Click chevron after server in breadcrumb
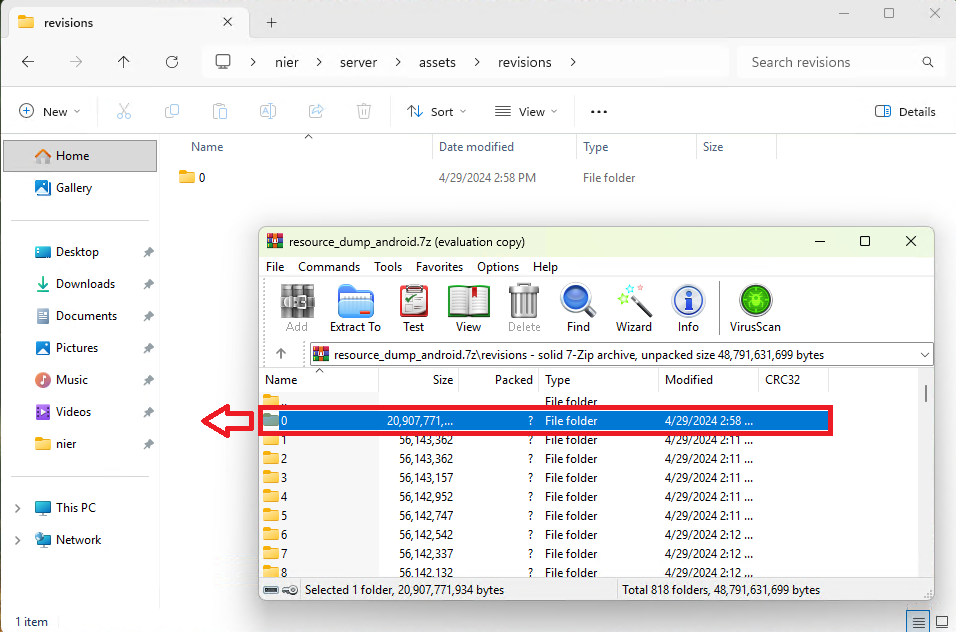Viewport: 956px width, 632px height. tap(398, 62)
